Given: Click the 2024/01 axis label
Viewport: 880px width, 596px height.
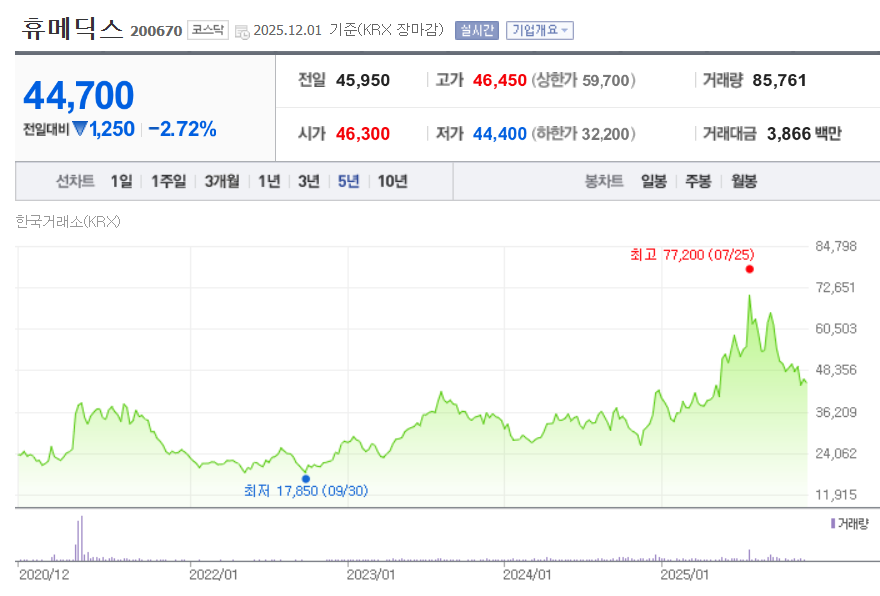Looking at the screenshot, I should 527,575.
